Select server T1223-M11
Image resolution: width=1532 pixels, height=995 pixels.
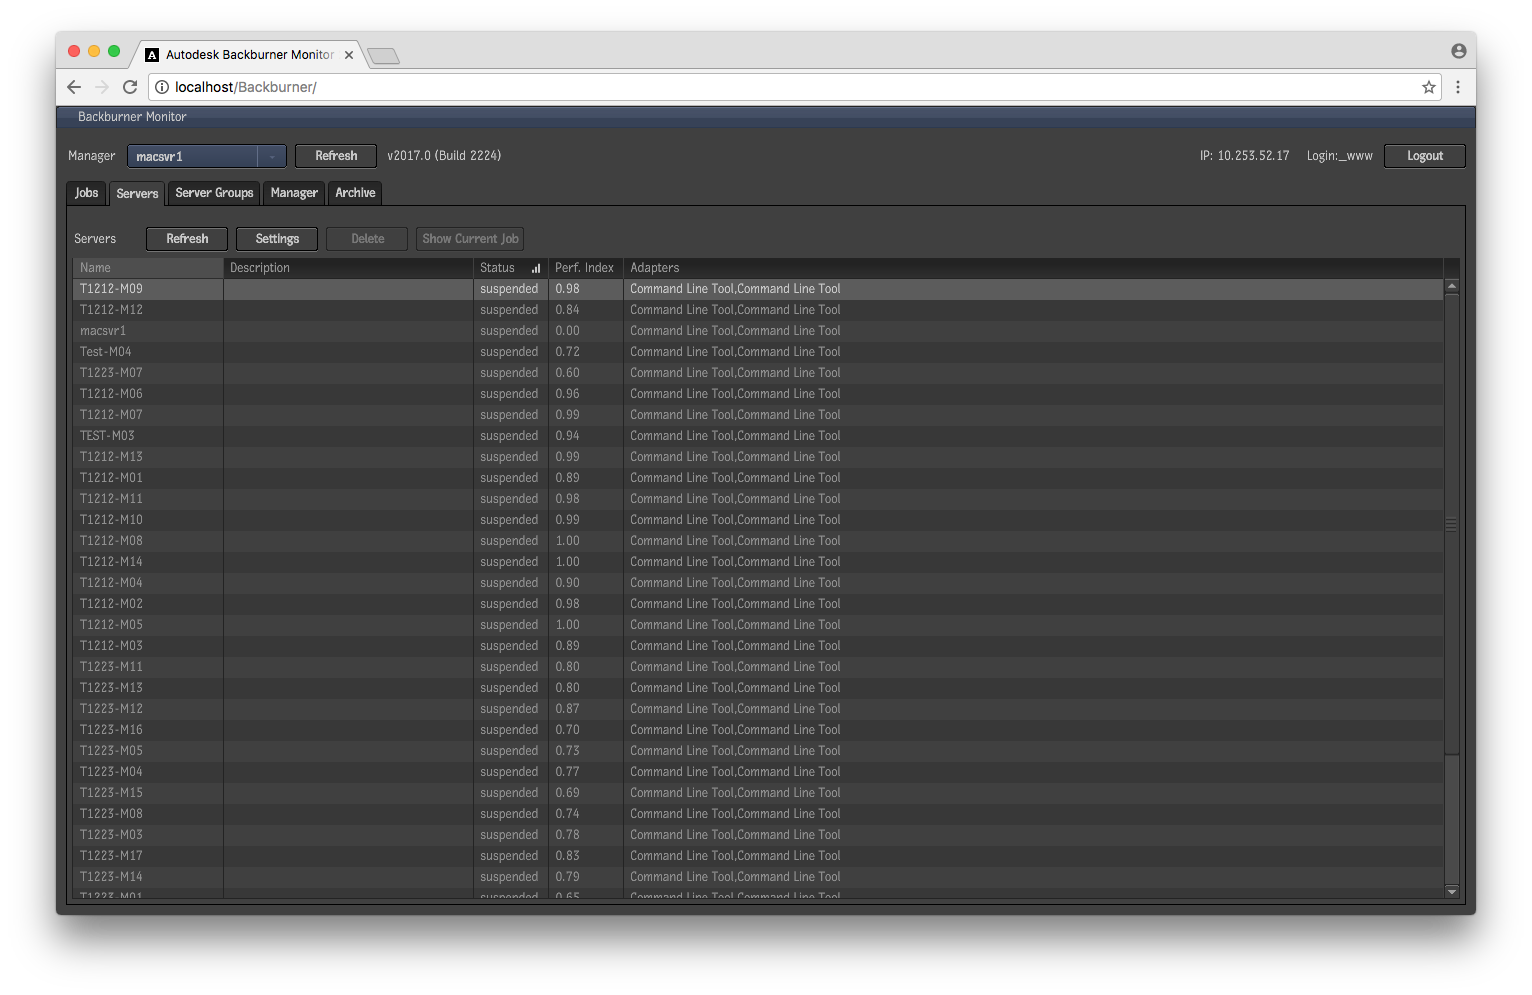tap(758, 667)
